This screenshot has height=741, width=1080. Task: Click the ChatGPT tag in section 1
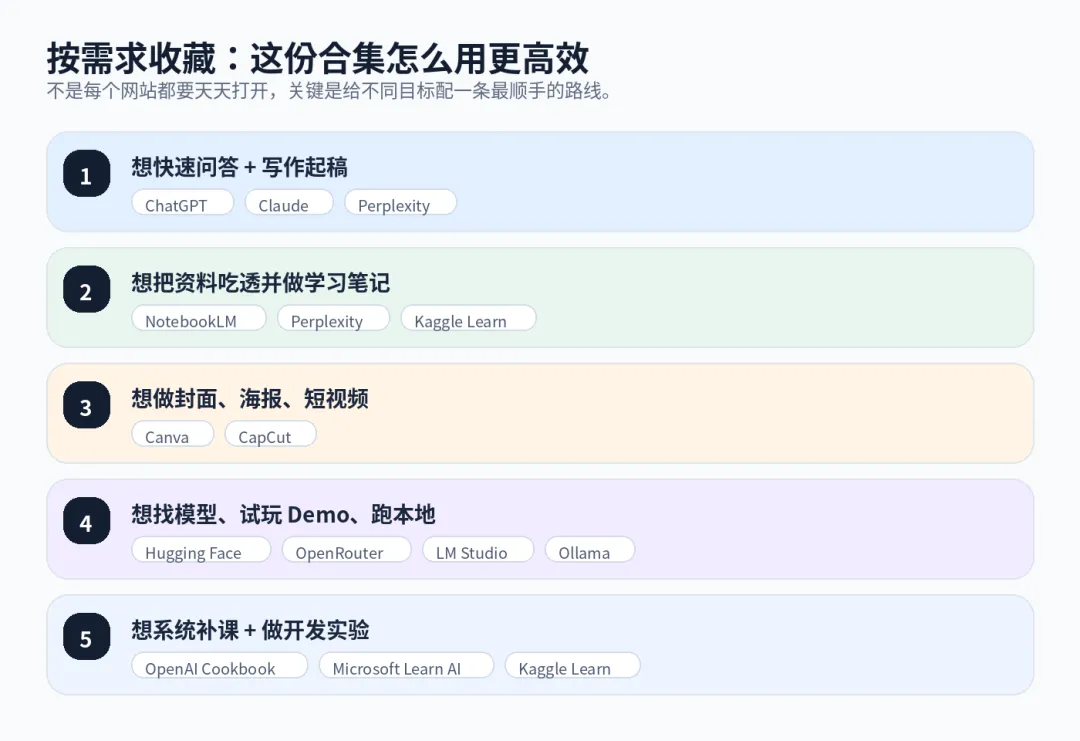pos(183,203)
